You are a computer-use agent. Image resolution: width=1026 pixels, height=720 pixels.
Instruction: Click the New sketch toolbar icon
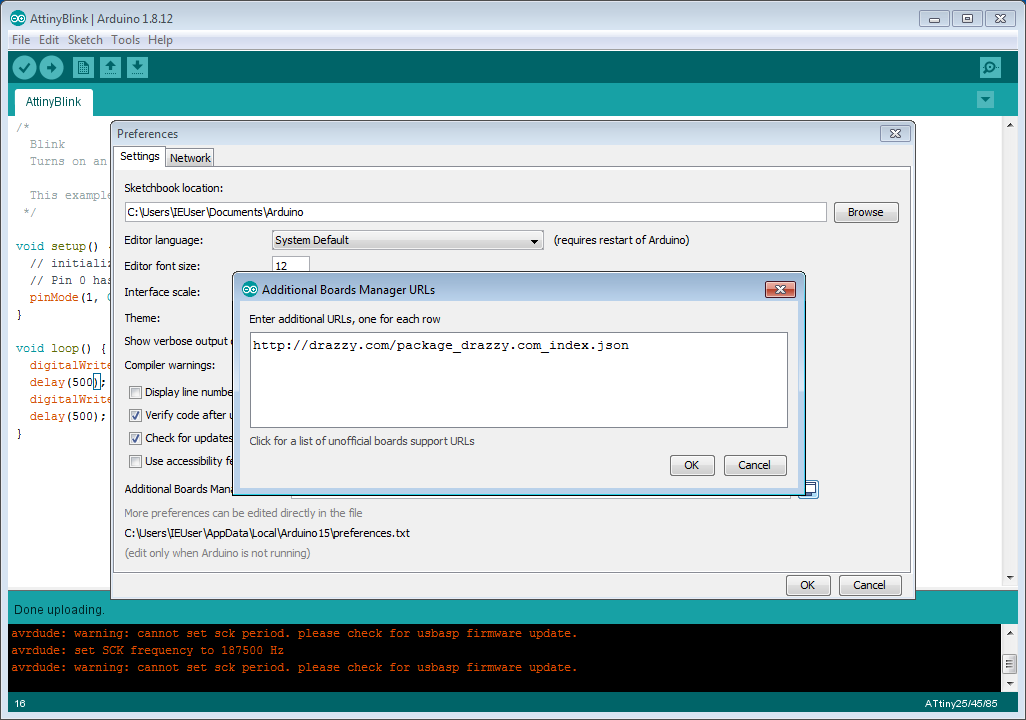[x=83, y=67]
